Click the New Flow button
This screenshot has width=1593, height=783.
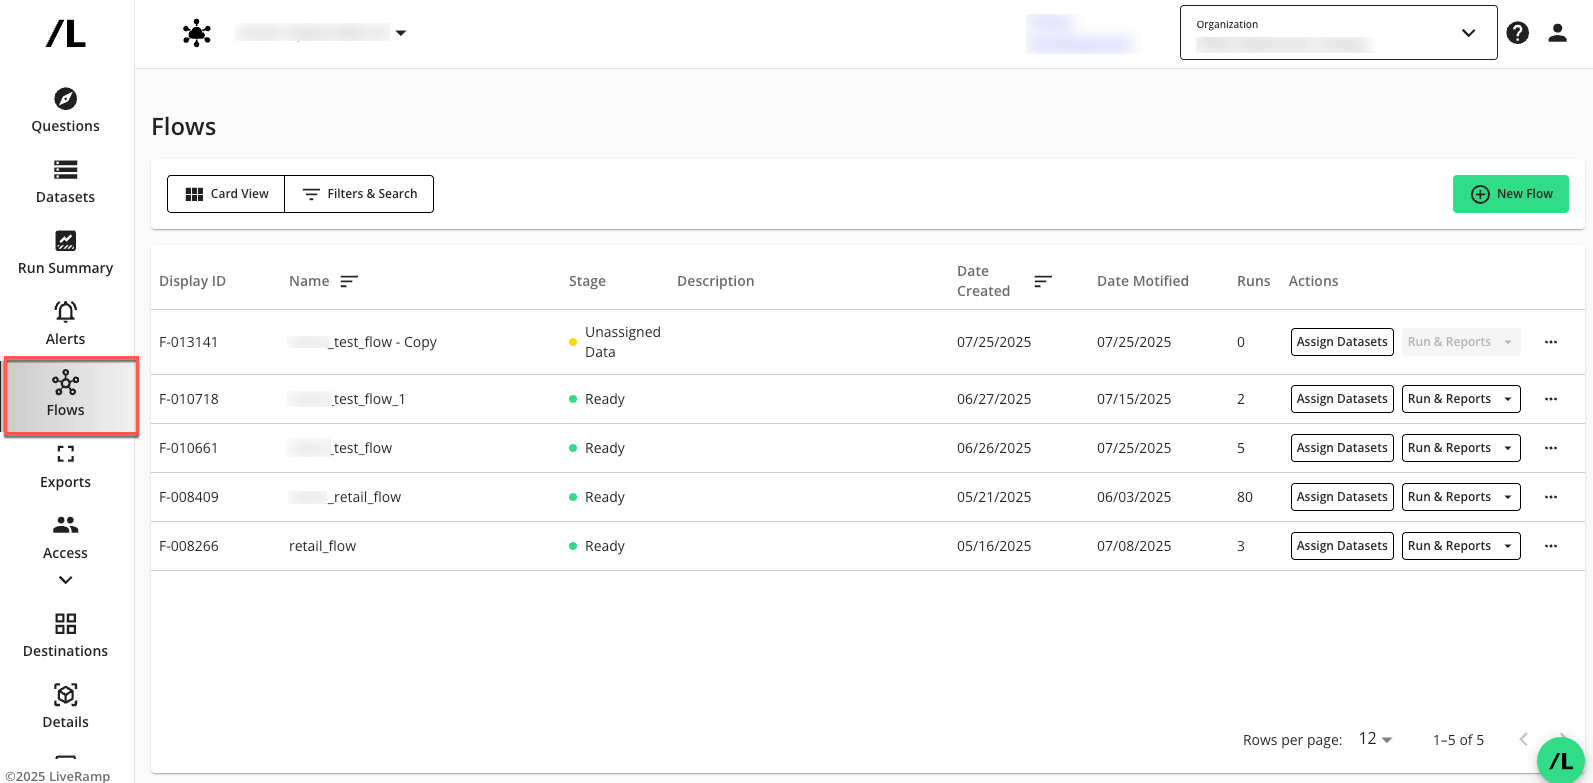tap(1510, 194)
